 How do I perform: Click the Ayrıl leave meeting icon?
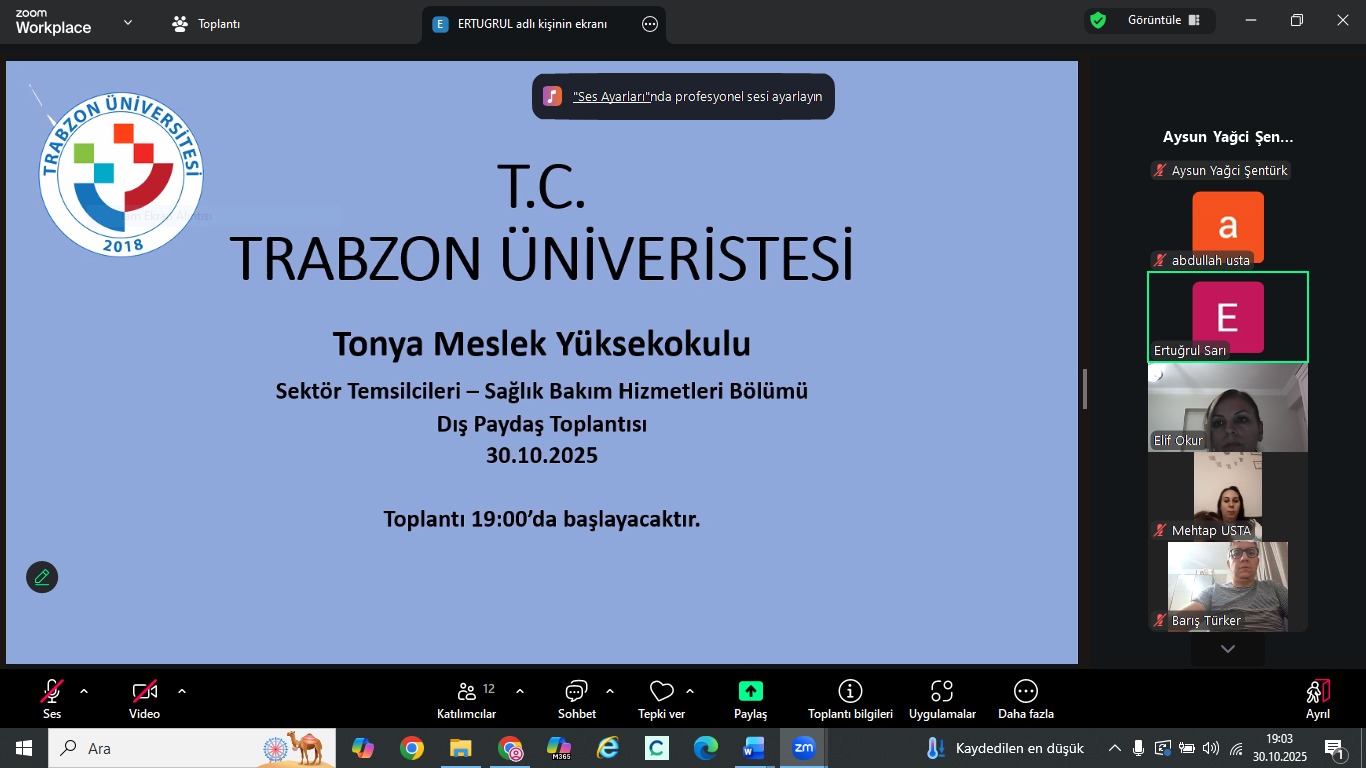click(1317, 692)
